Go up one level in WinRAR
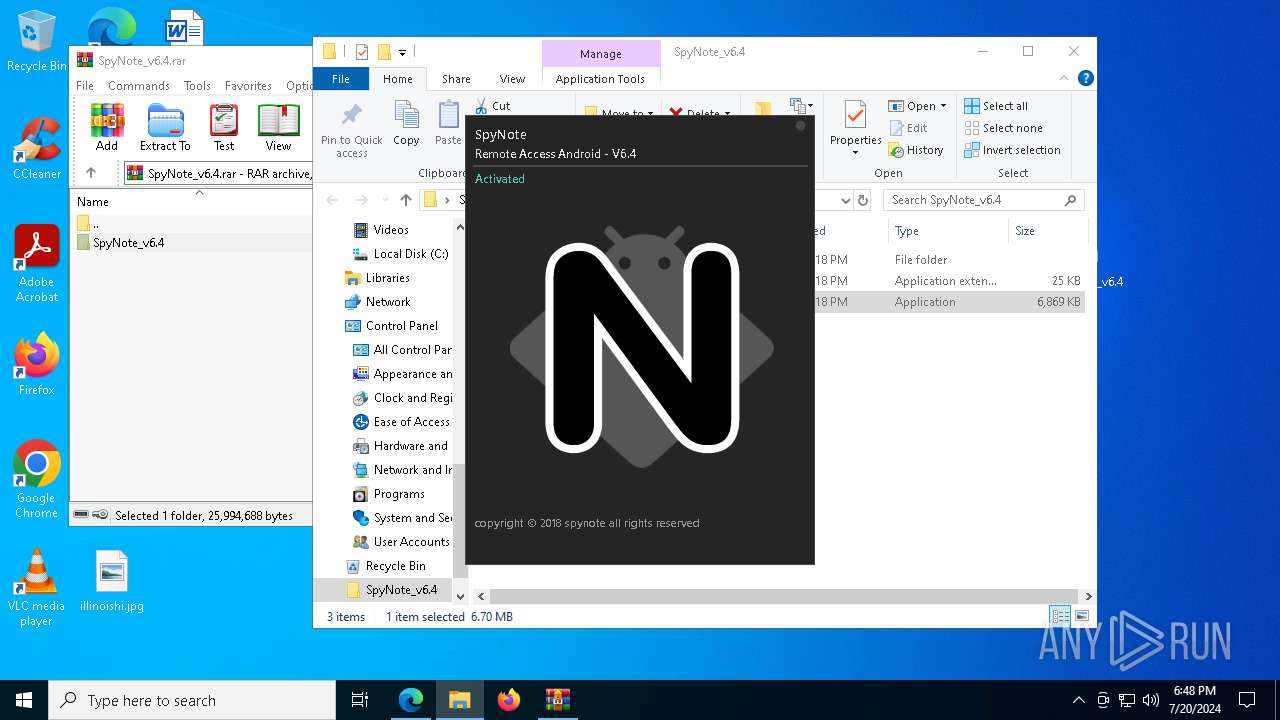The image size is (1280, 720). coord(91,173)
